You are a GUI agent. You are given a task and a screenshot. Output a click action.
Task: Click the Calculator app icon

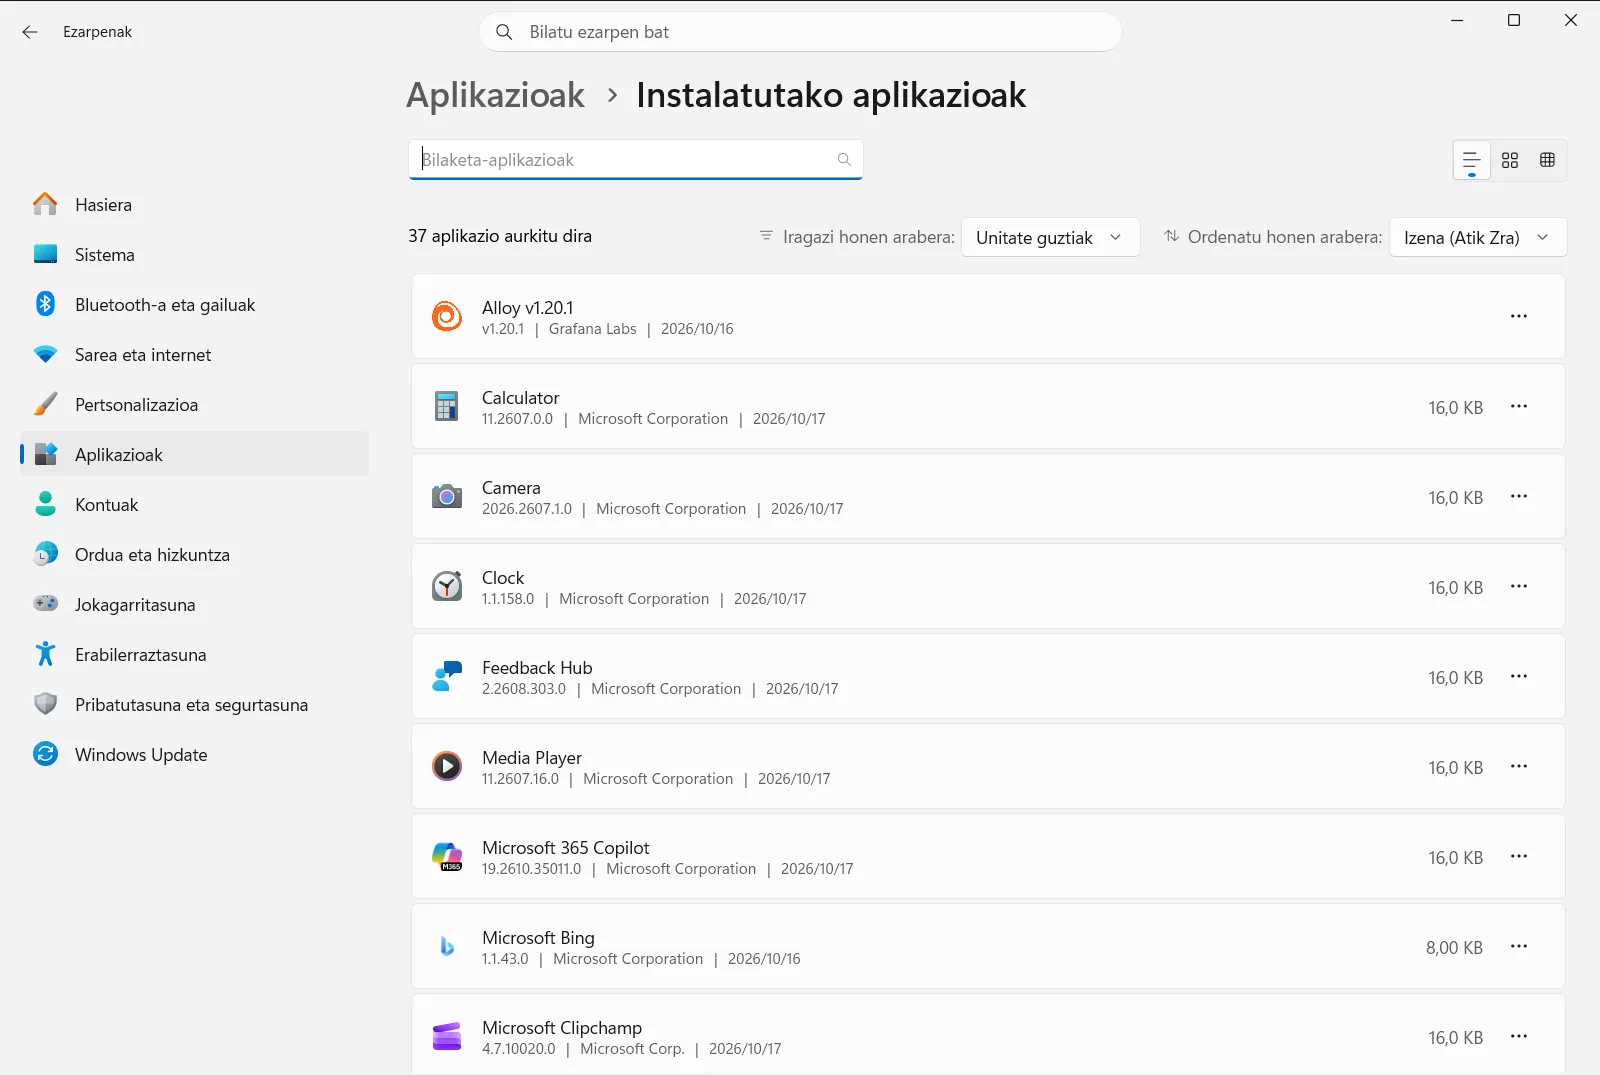click(447, 406)
